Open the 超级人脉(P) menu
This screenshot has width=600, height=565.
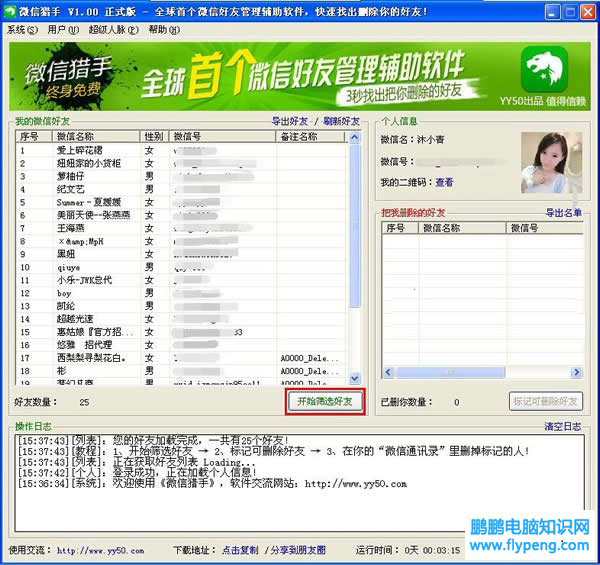click(114, 30)
